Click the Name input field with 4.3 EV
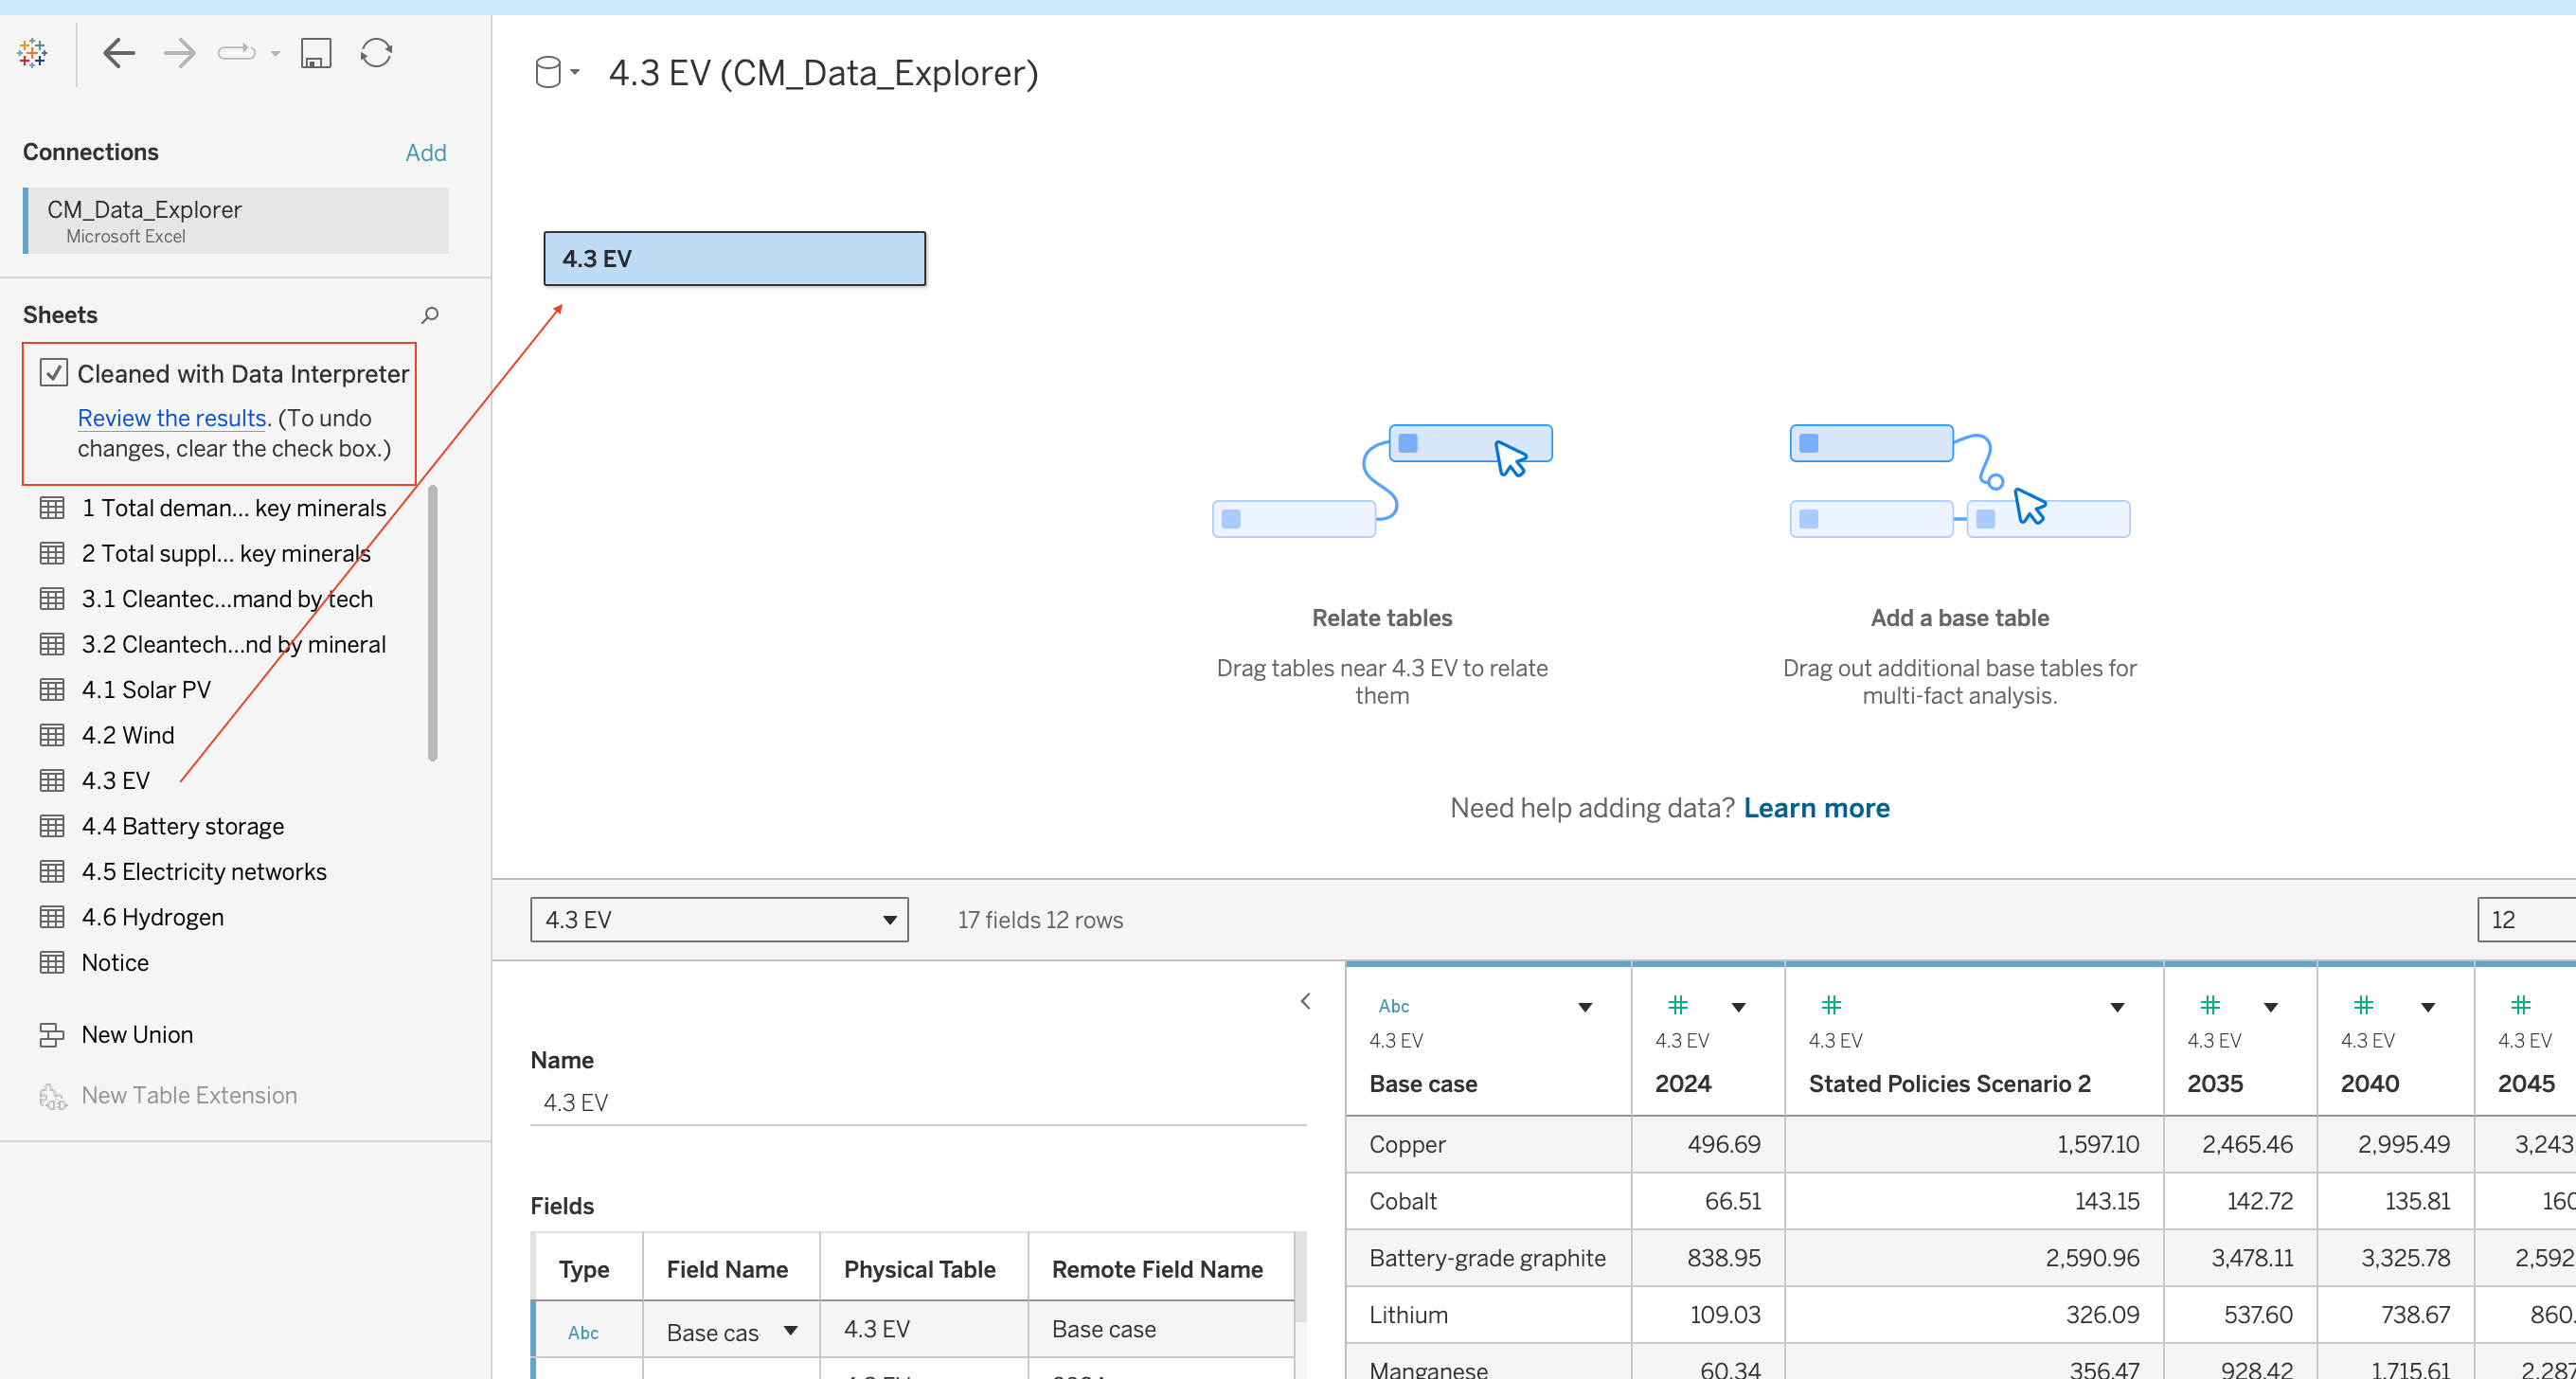2576x1379 pixels. tap(918, 1102)
